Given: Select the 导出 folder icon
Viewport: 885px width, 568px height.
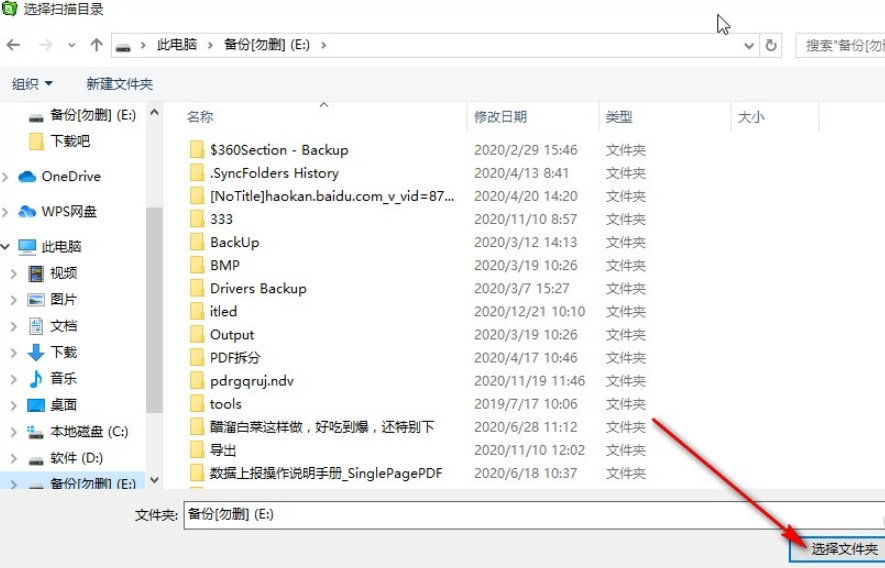Looking at the screenshot, I should point(197,451).
